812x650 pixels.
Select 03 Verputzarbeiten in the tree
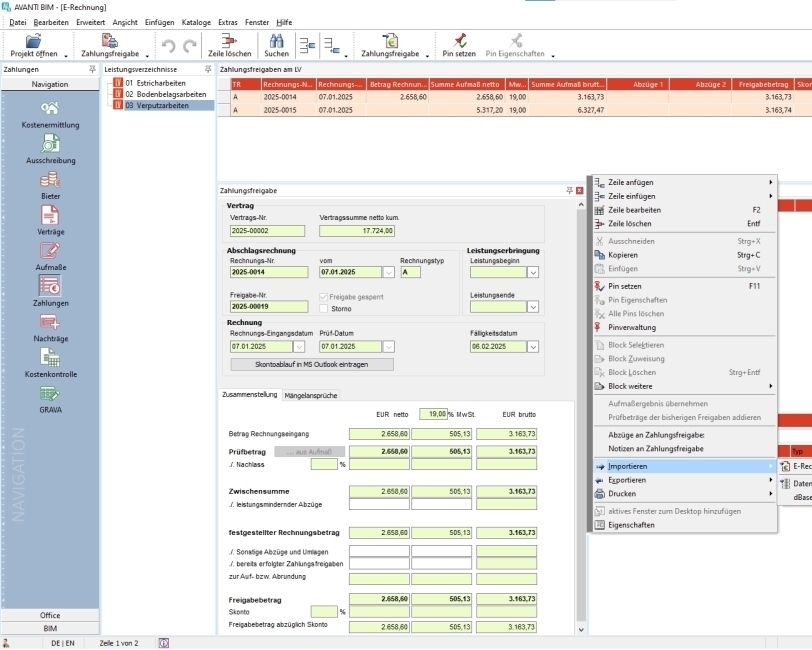[157, 105]
